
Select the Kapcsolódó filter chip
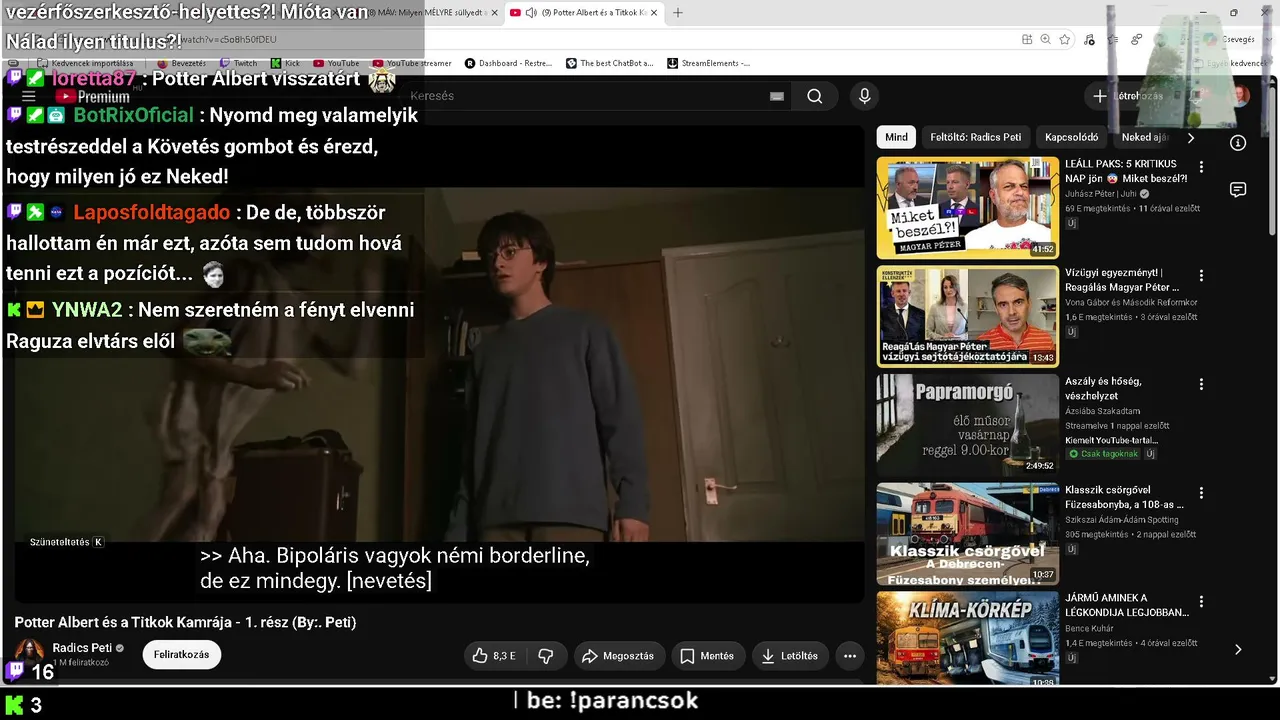pyautogui.click(x=1072, y=137)
